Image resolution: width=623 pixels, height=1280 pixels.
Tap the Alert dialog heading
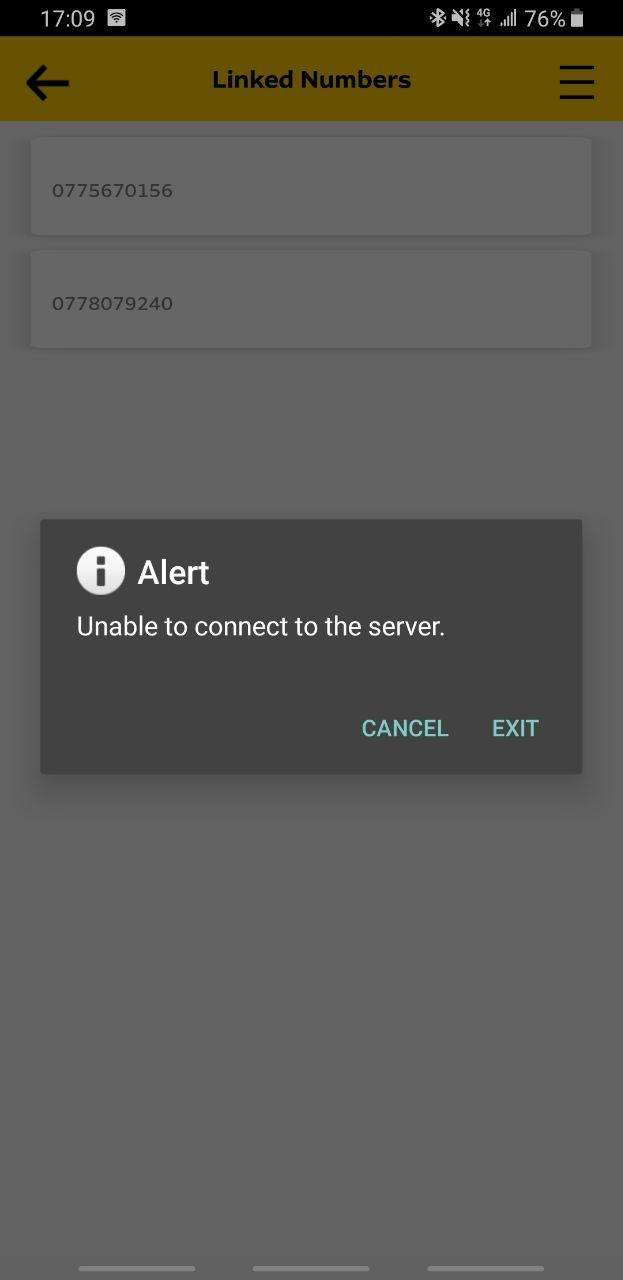173,572
